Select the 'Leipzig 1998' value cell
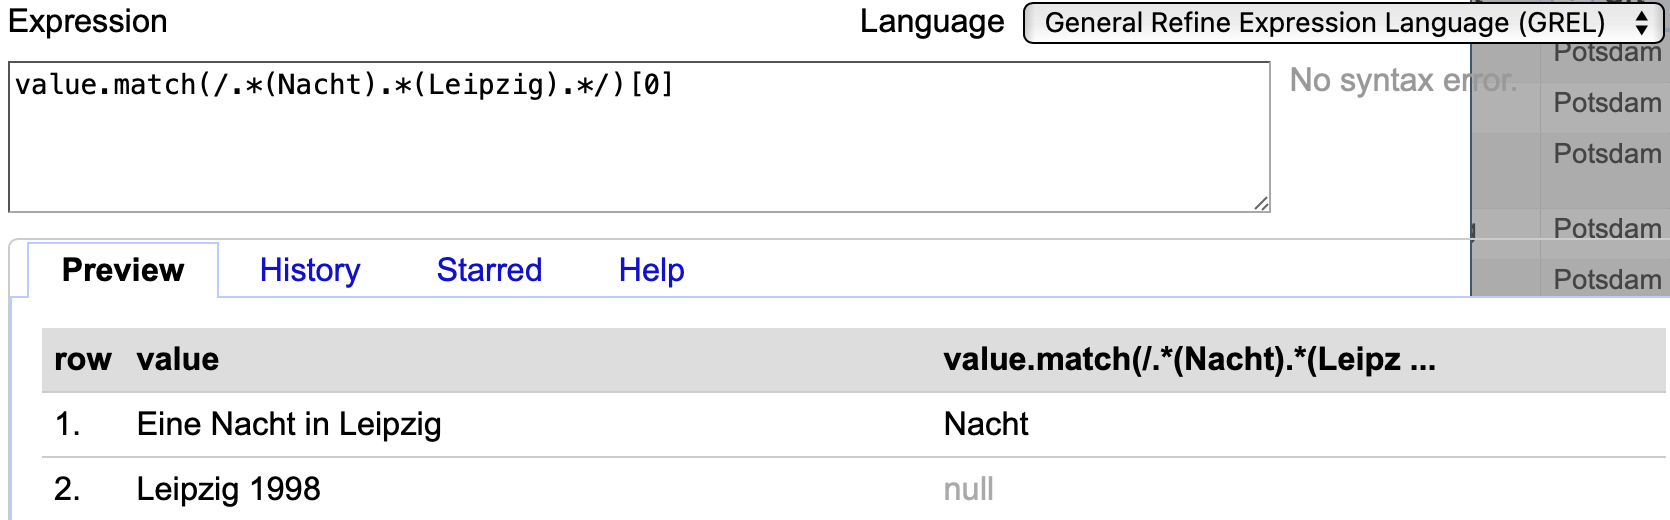Image resolution: width=1670 pixels, height=520 pixels. [228, 489]
